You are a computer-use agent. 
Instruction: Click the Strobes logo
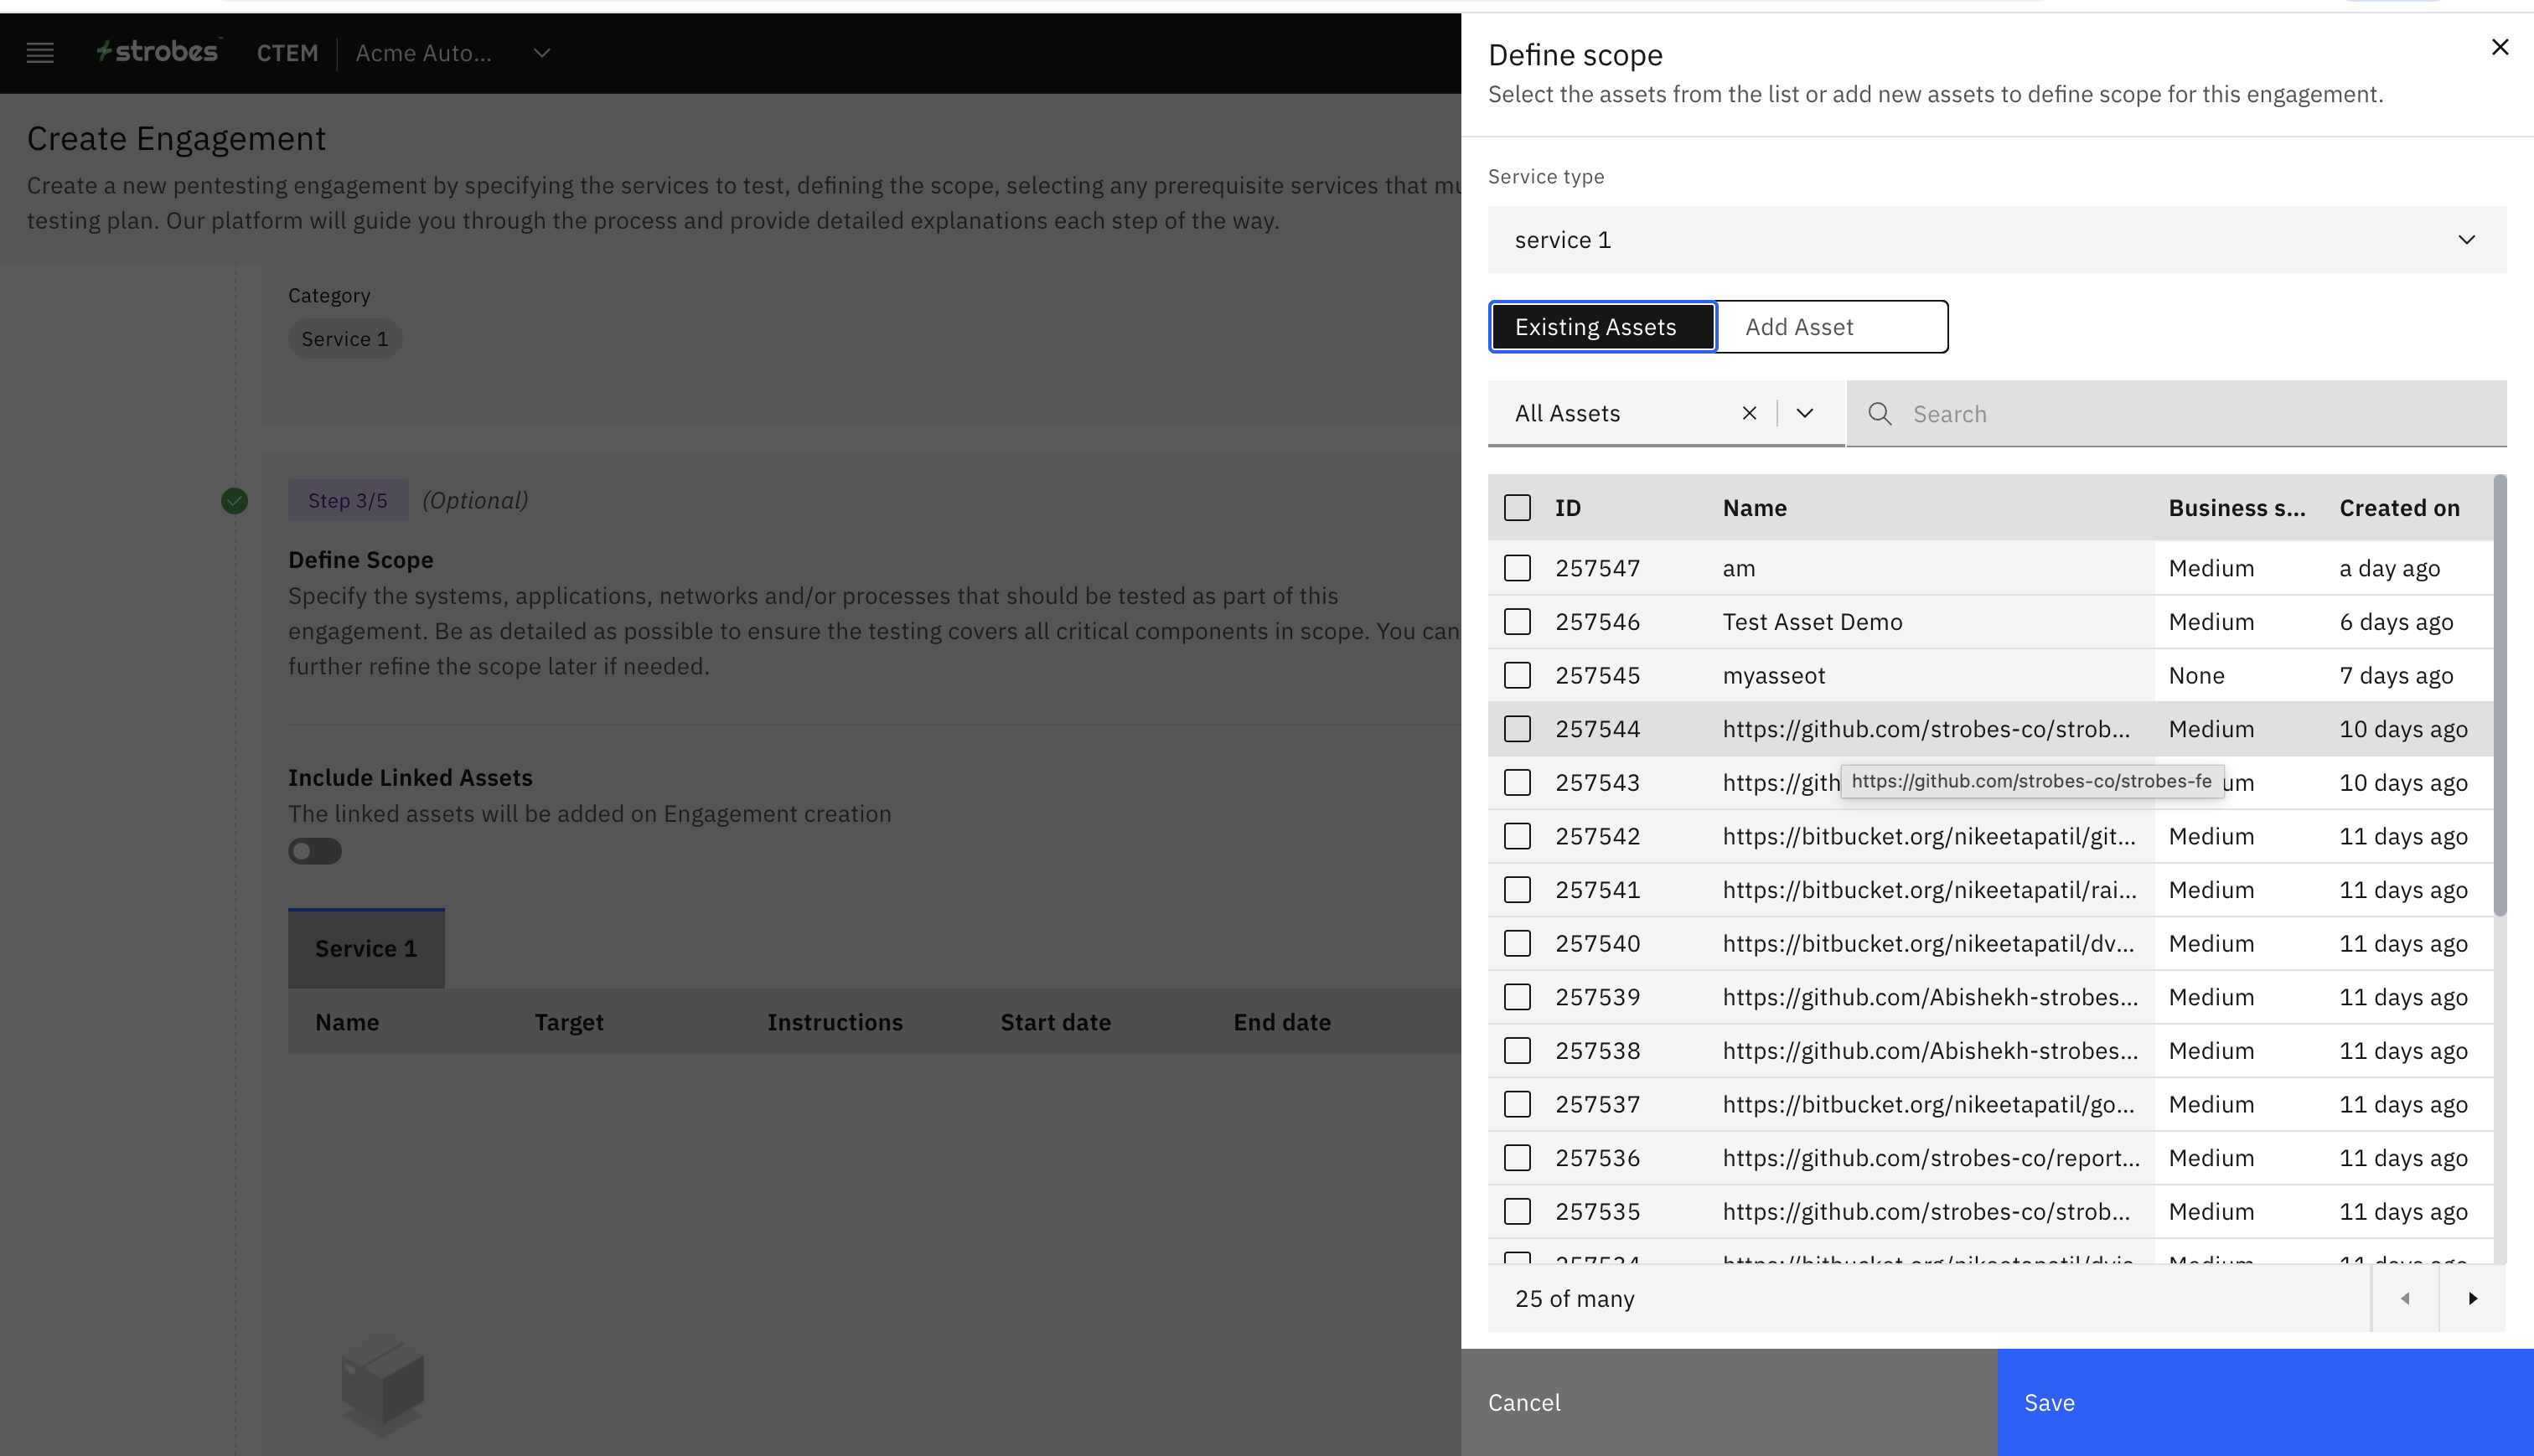[x=158, y=52]
